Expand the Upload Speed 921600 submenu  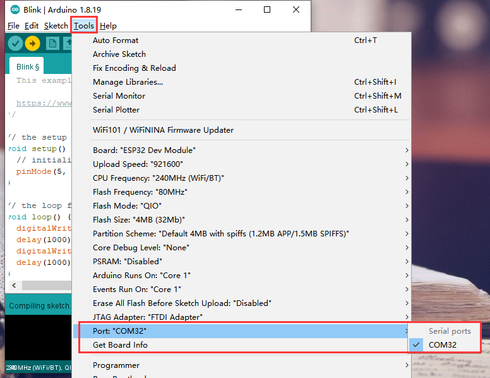(x=241, y=164)
